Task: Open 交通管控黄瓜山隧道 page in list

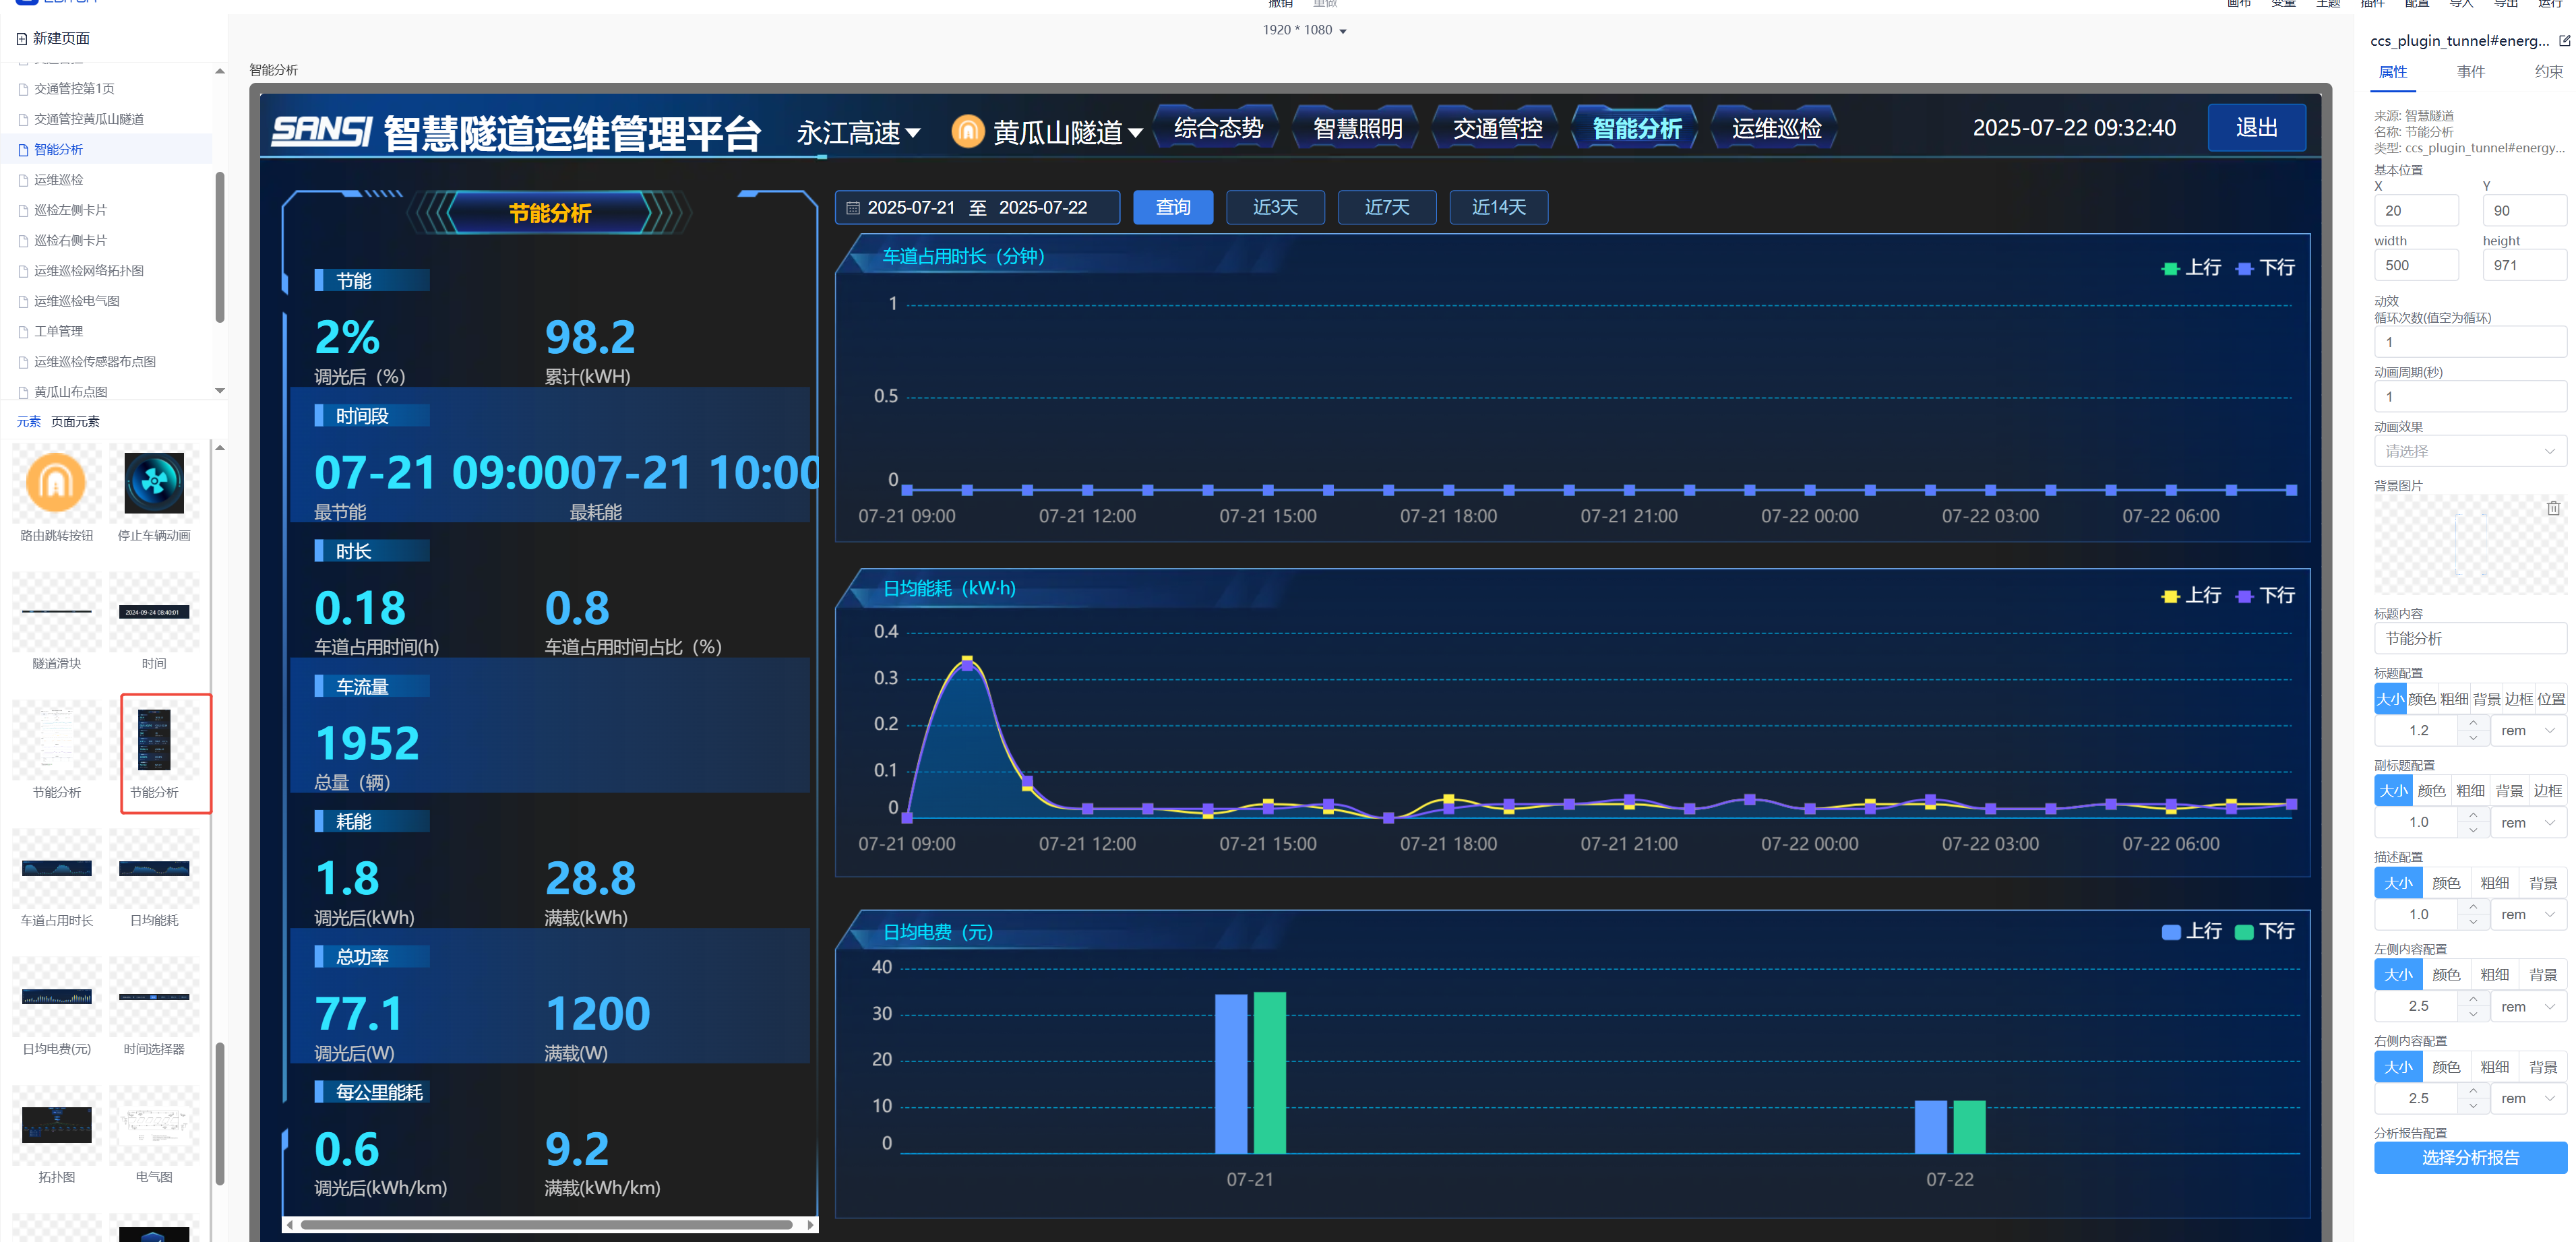Action: (89, 119)
